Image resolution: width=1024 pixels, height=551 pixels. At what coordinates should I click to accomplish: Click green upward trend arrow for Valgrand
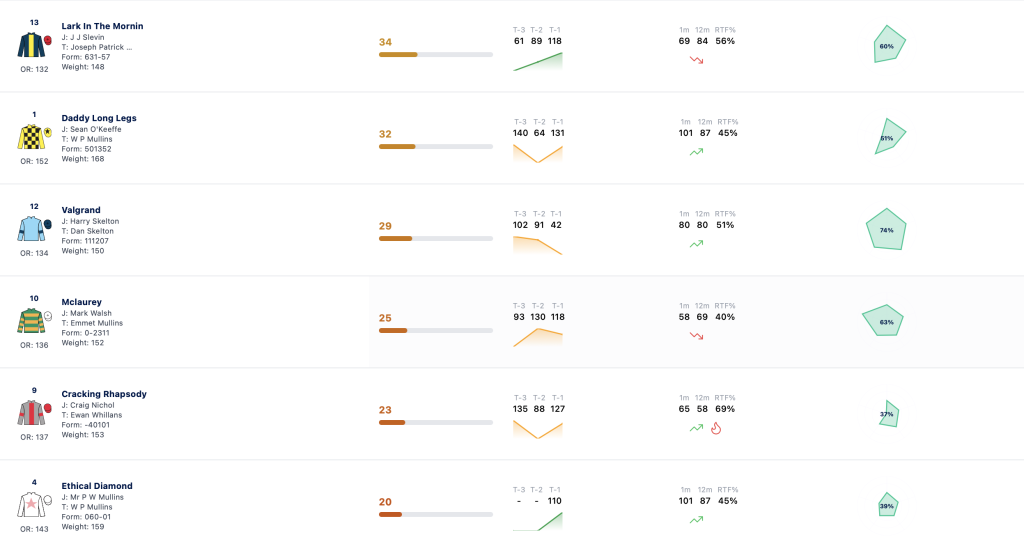(x=697, y=244)
